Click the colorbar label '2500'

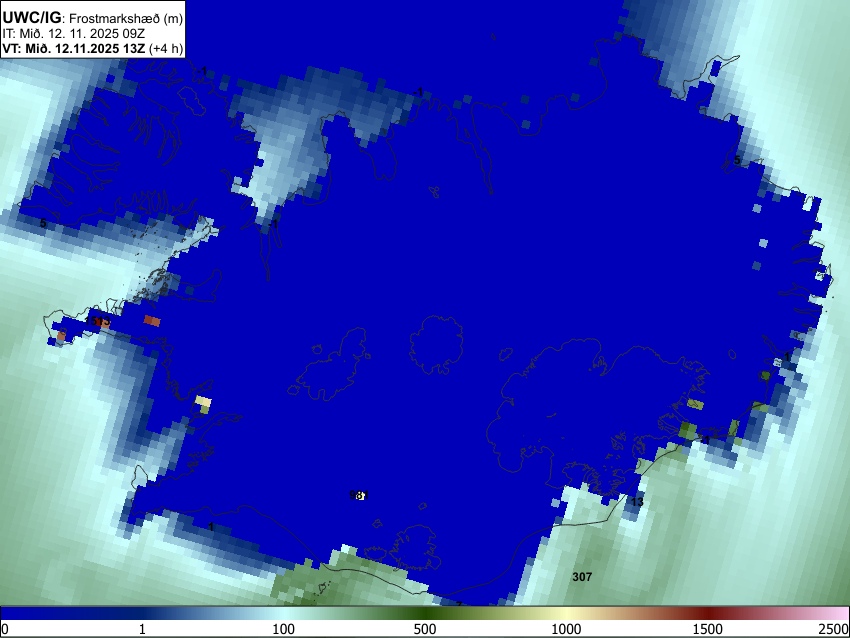835,629
